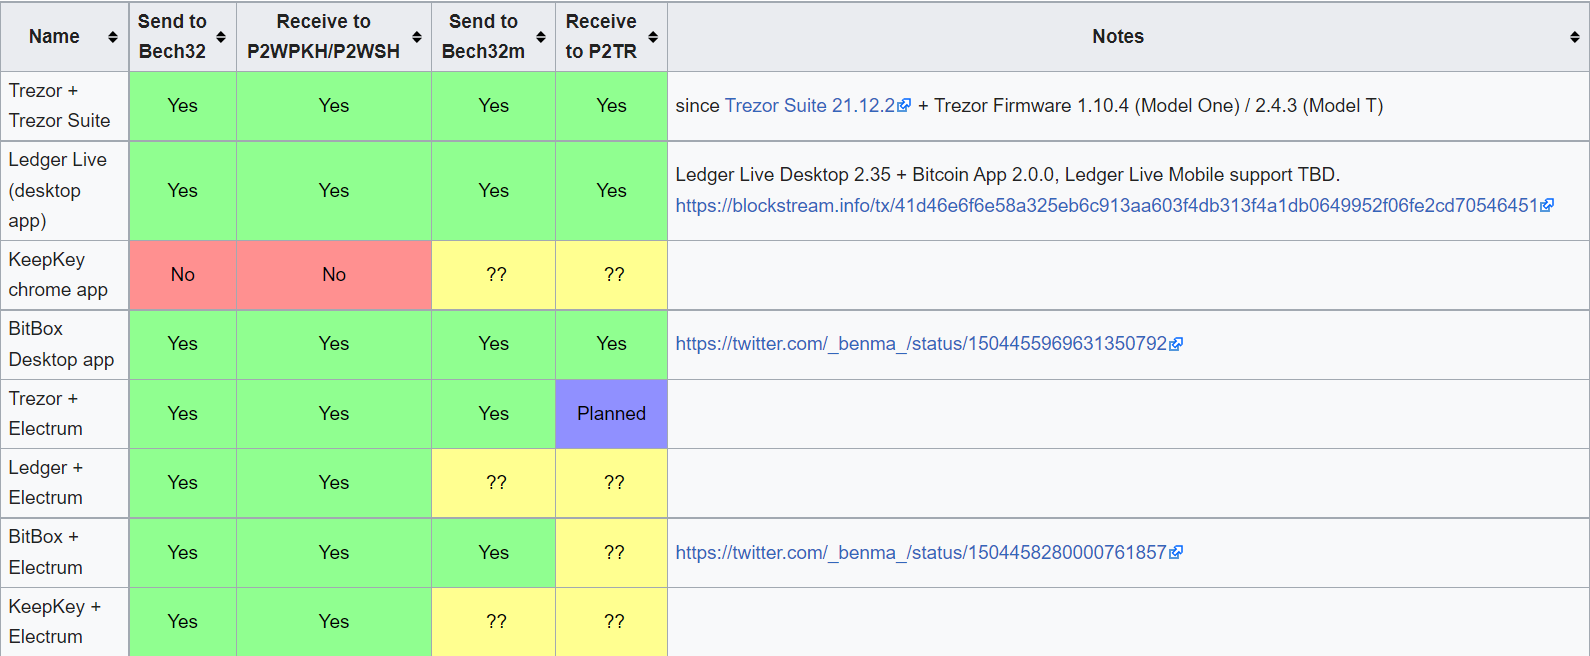Select the 'BitBox Desktop app' row name

click(x=61, y=343)
